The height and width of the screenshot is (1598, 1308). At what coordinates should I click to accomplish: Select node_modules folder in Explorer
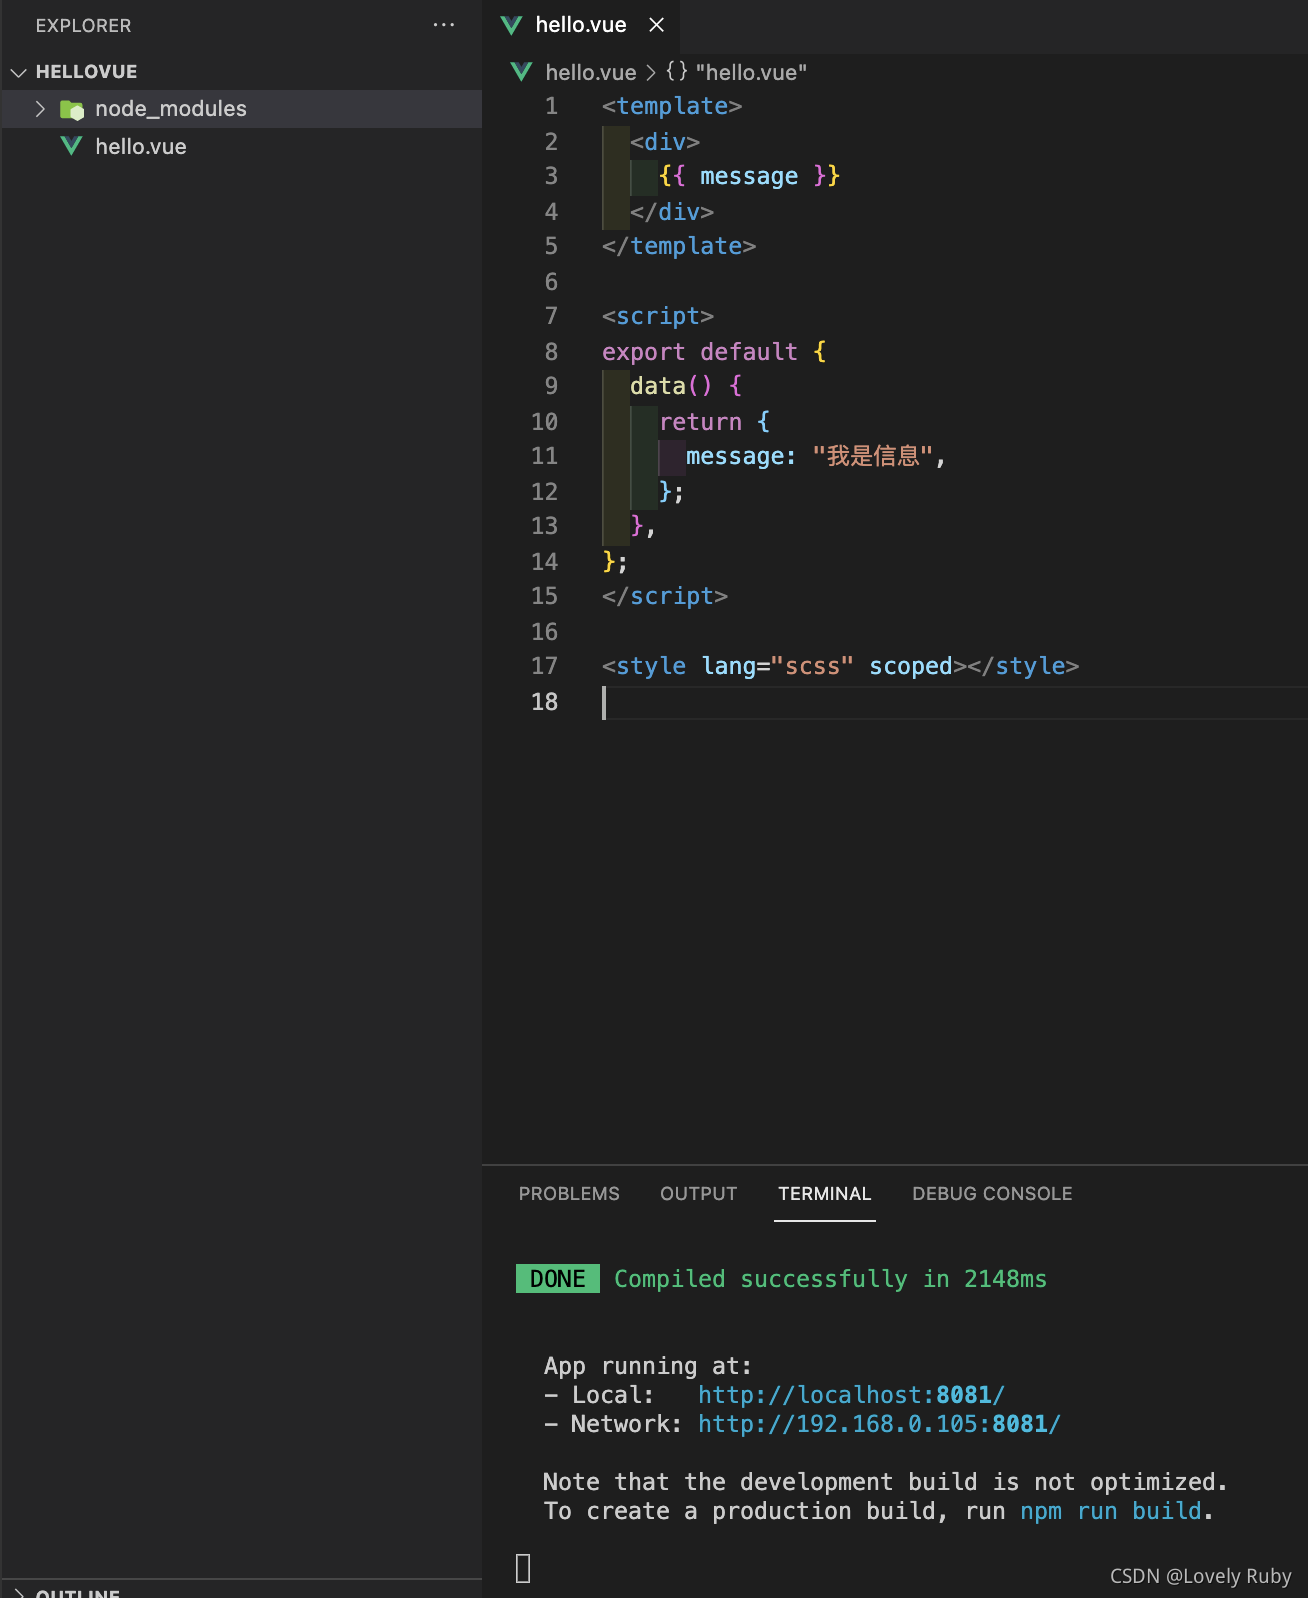(x=242, y=109)
